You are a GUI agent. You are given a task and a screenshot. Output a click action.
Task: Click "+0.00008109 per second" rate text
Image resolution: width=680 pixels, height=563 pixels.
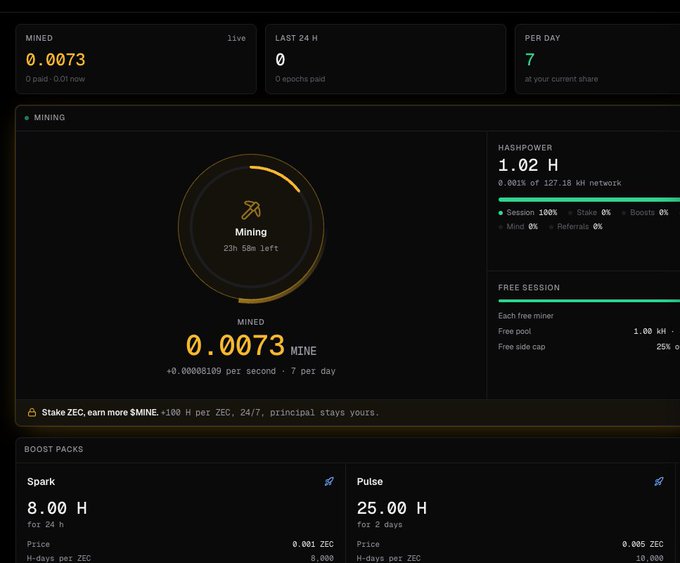pos(221,371)
